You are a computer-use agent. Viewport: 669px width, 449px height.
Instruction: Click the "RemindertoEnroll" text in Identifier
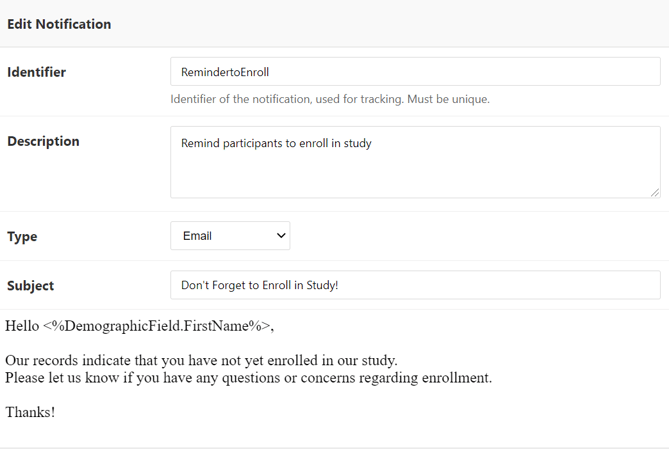pos(225,72)
